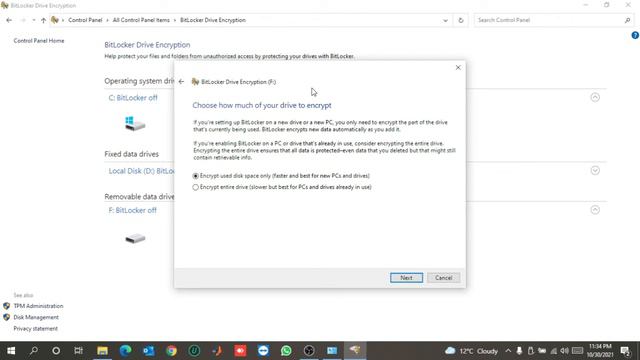The width and height of the screenshot is (640, 360).
Task: Click the C: Windows drive icon
Action: click(135, 124)
